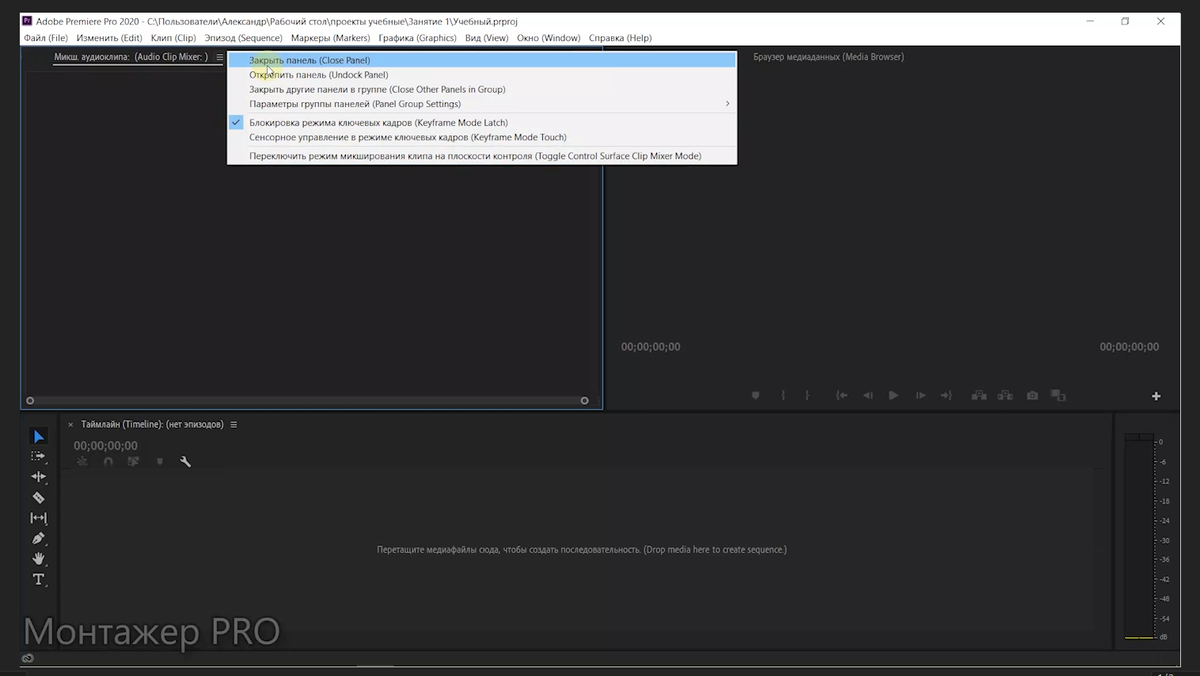Open the Файл (File) menu

(x=46, y=38)
